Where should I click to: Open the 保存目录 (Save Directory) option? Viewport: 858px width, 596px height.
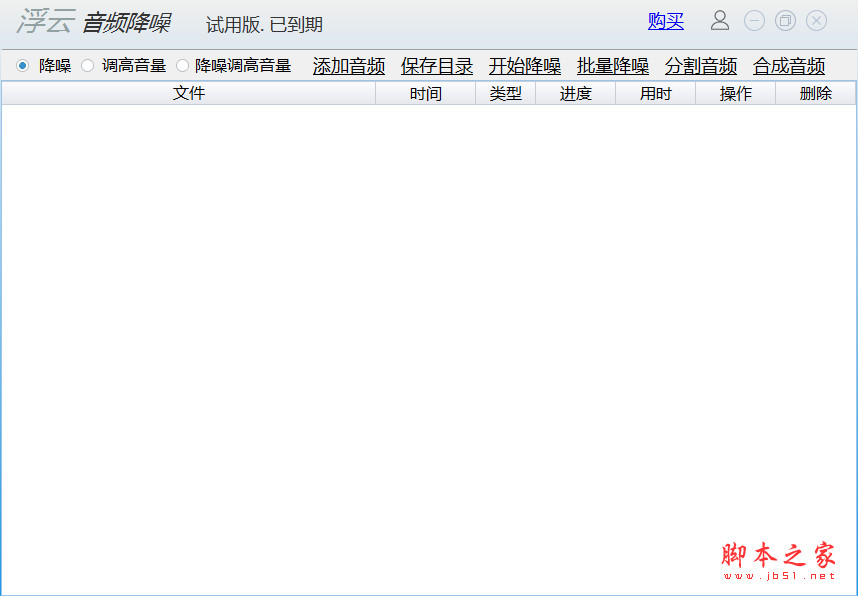point(436,66)
